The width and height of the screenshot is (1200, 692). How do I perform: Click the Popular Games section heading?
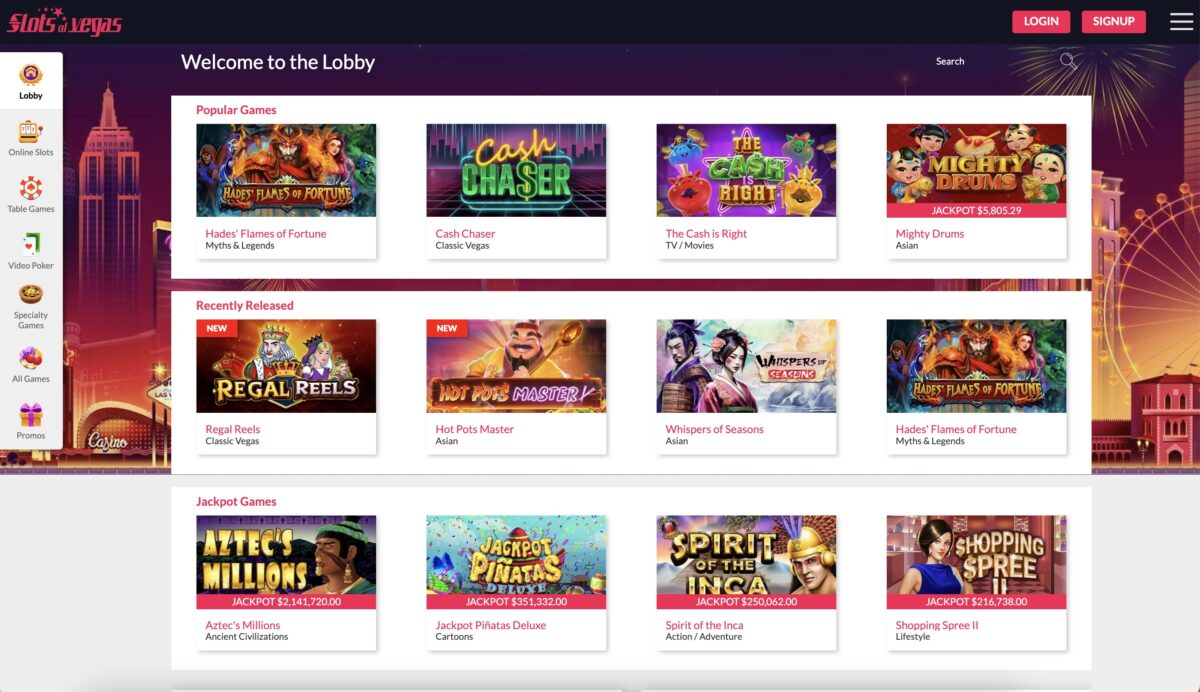coord(236,110)
